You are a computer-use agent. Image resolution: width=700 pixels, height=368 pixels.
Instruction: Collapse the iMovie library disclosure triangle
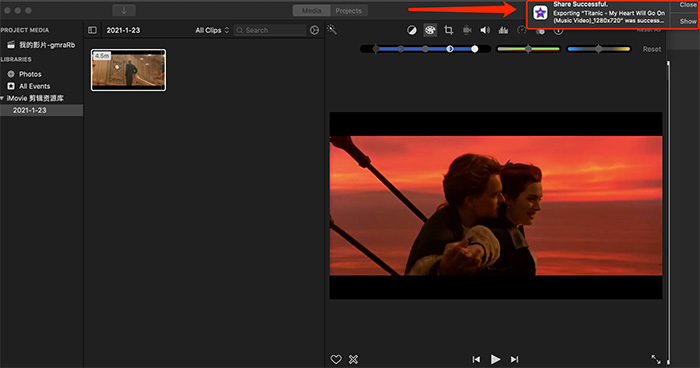click(2, 98)
